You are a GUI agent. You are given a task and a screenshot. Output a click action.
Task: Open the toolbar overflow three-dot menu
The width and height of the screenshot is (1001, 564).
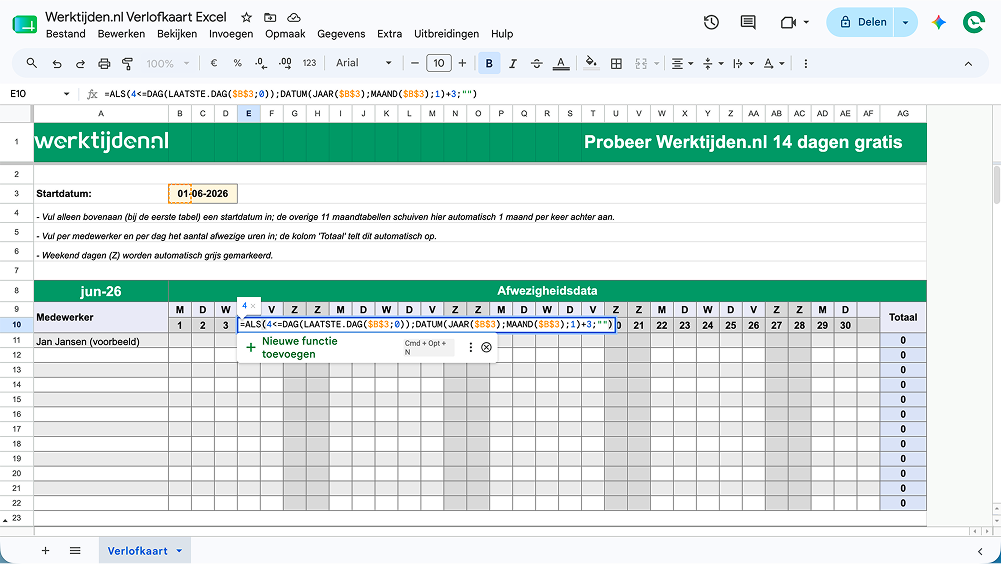coord(806,63)
